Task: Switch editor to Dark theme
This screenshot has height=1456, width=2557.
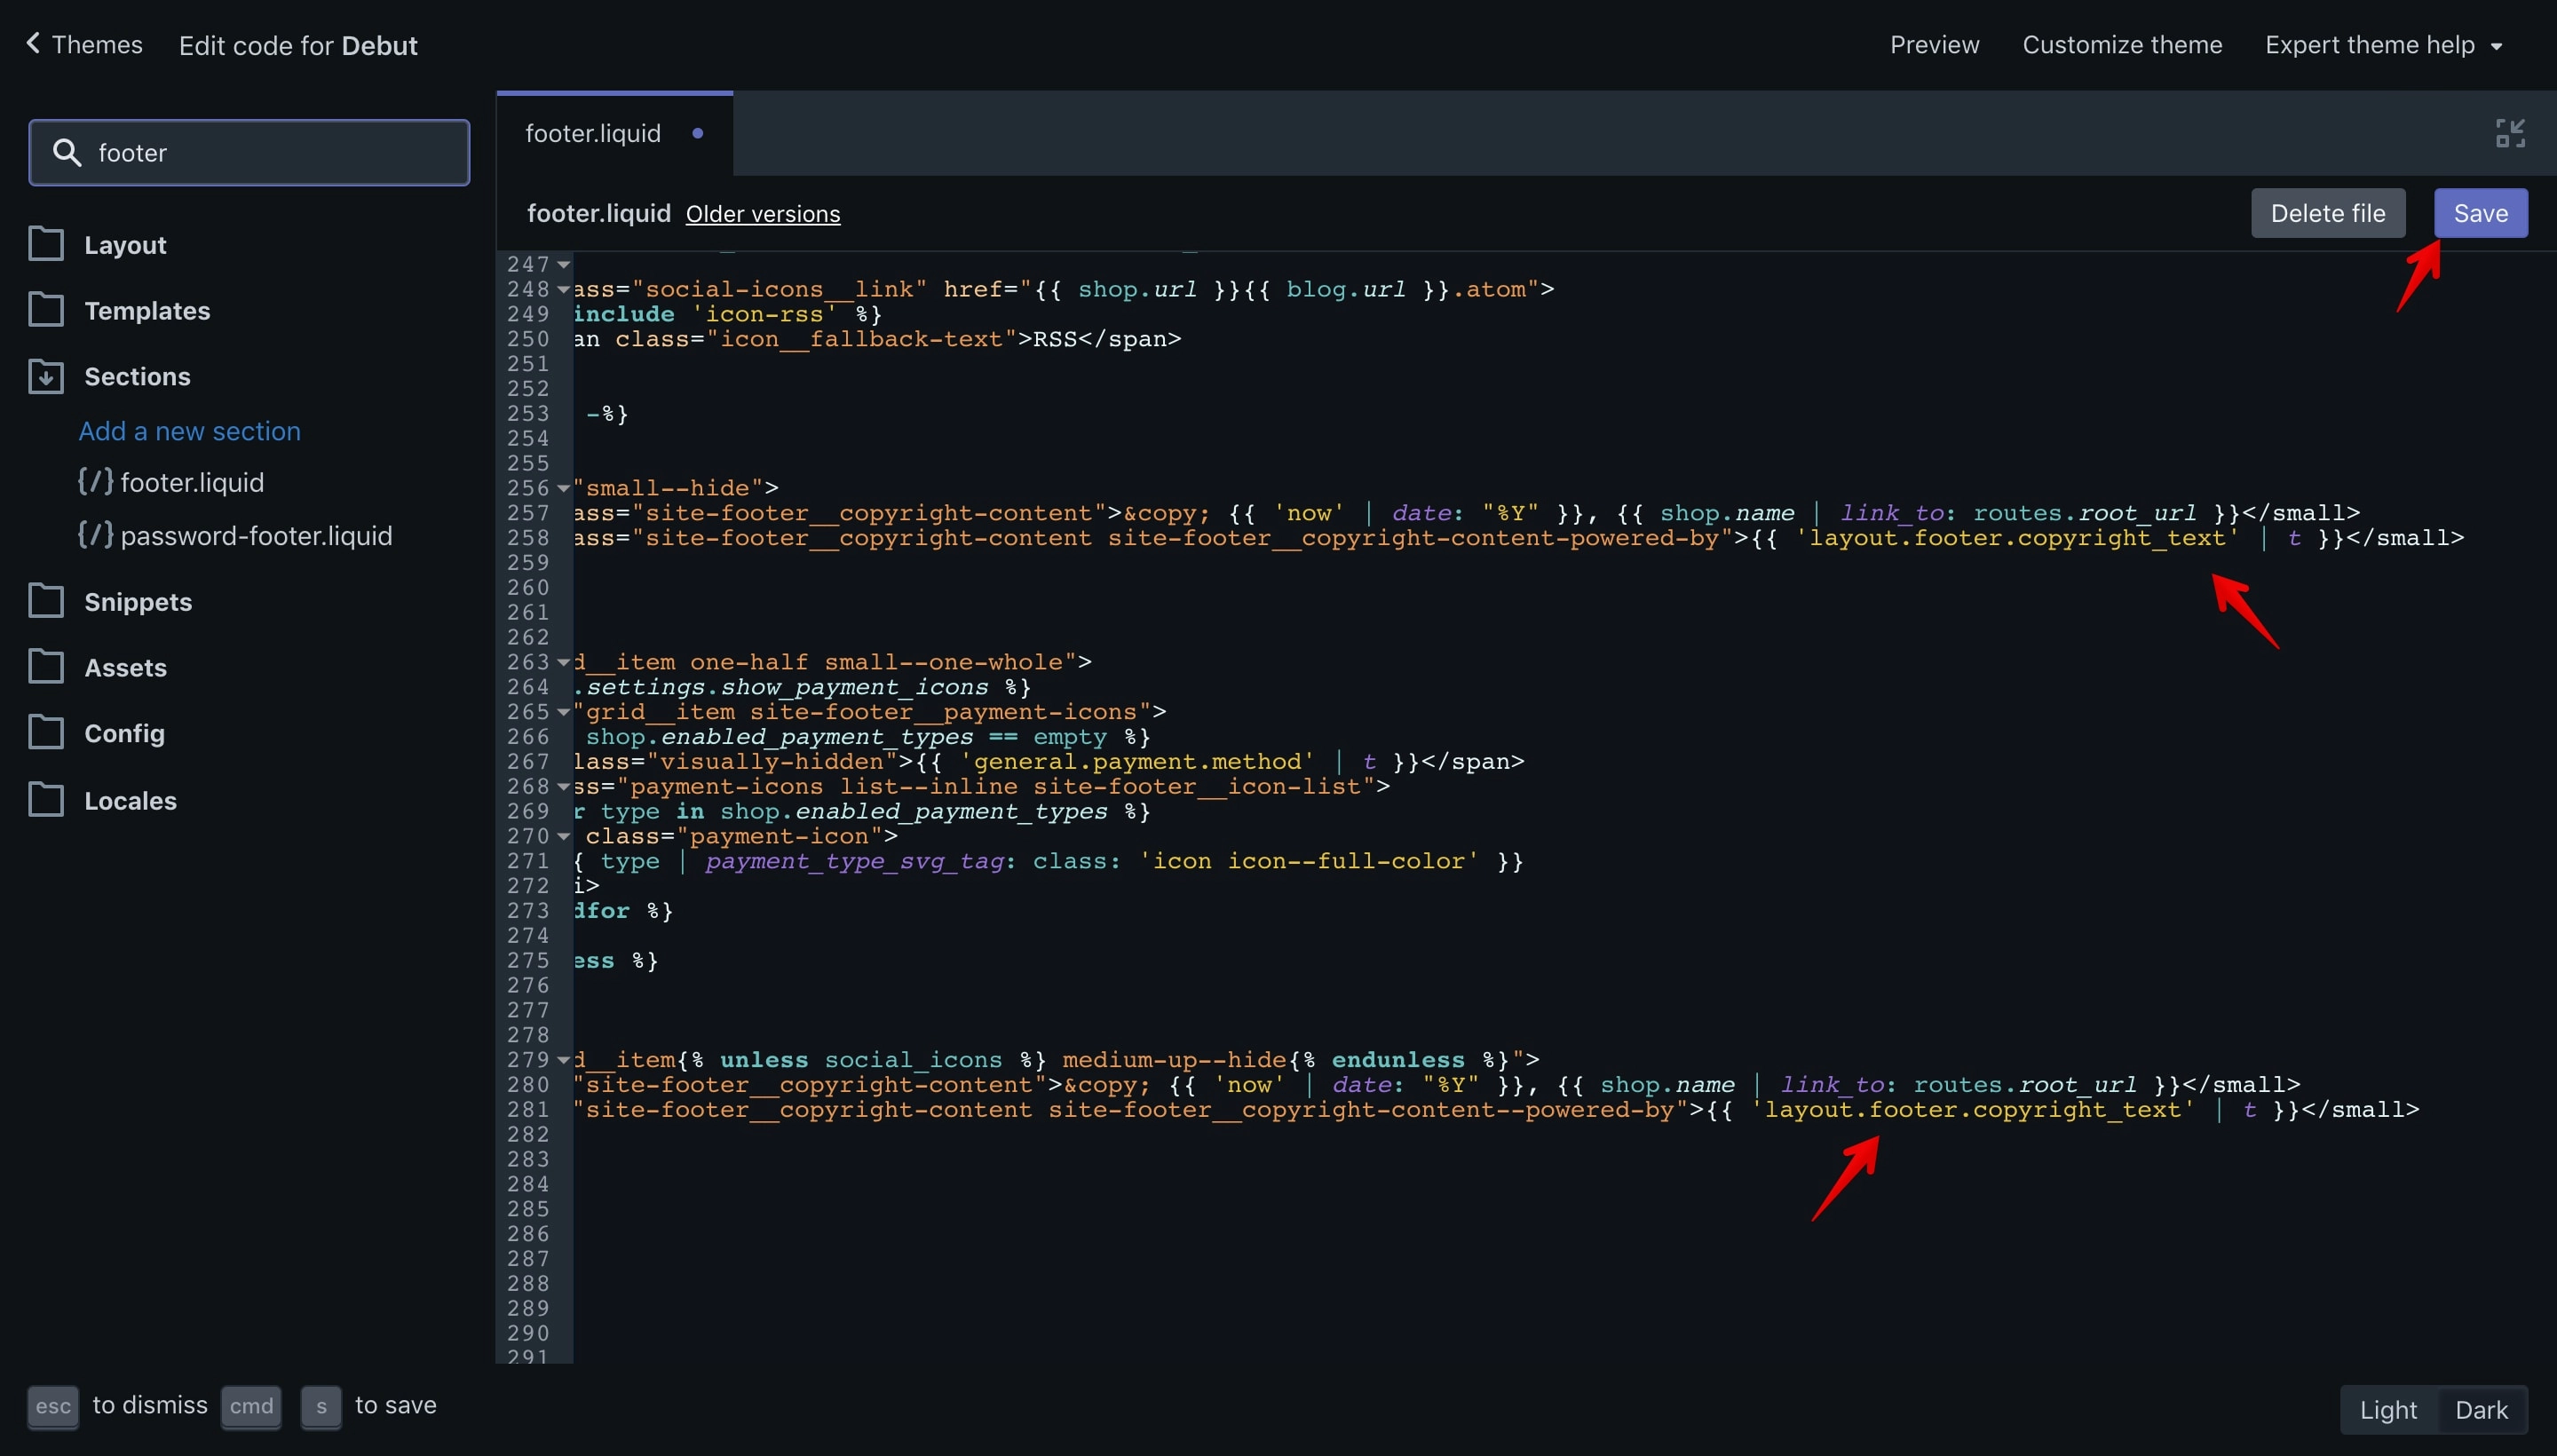Action: click(2481, 1410)
